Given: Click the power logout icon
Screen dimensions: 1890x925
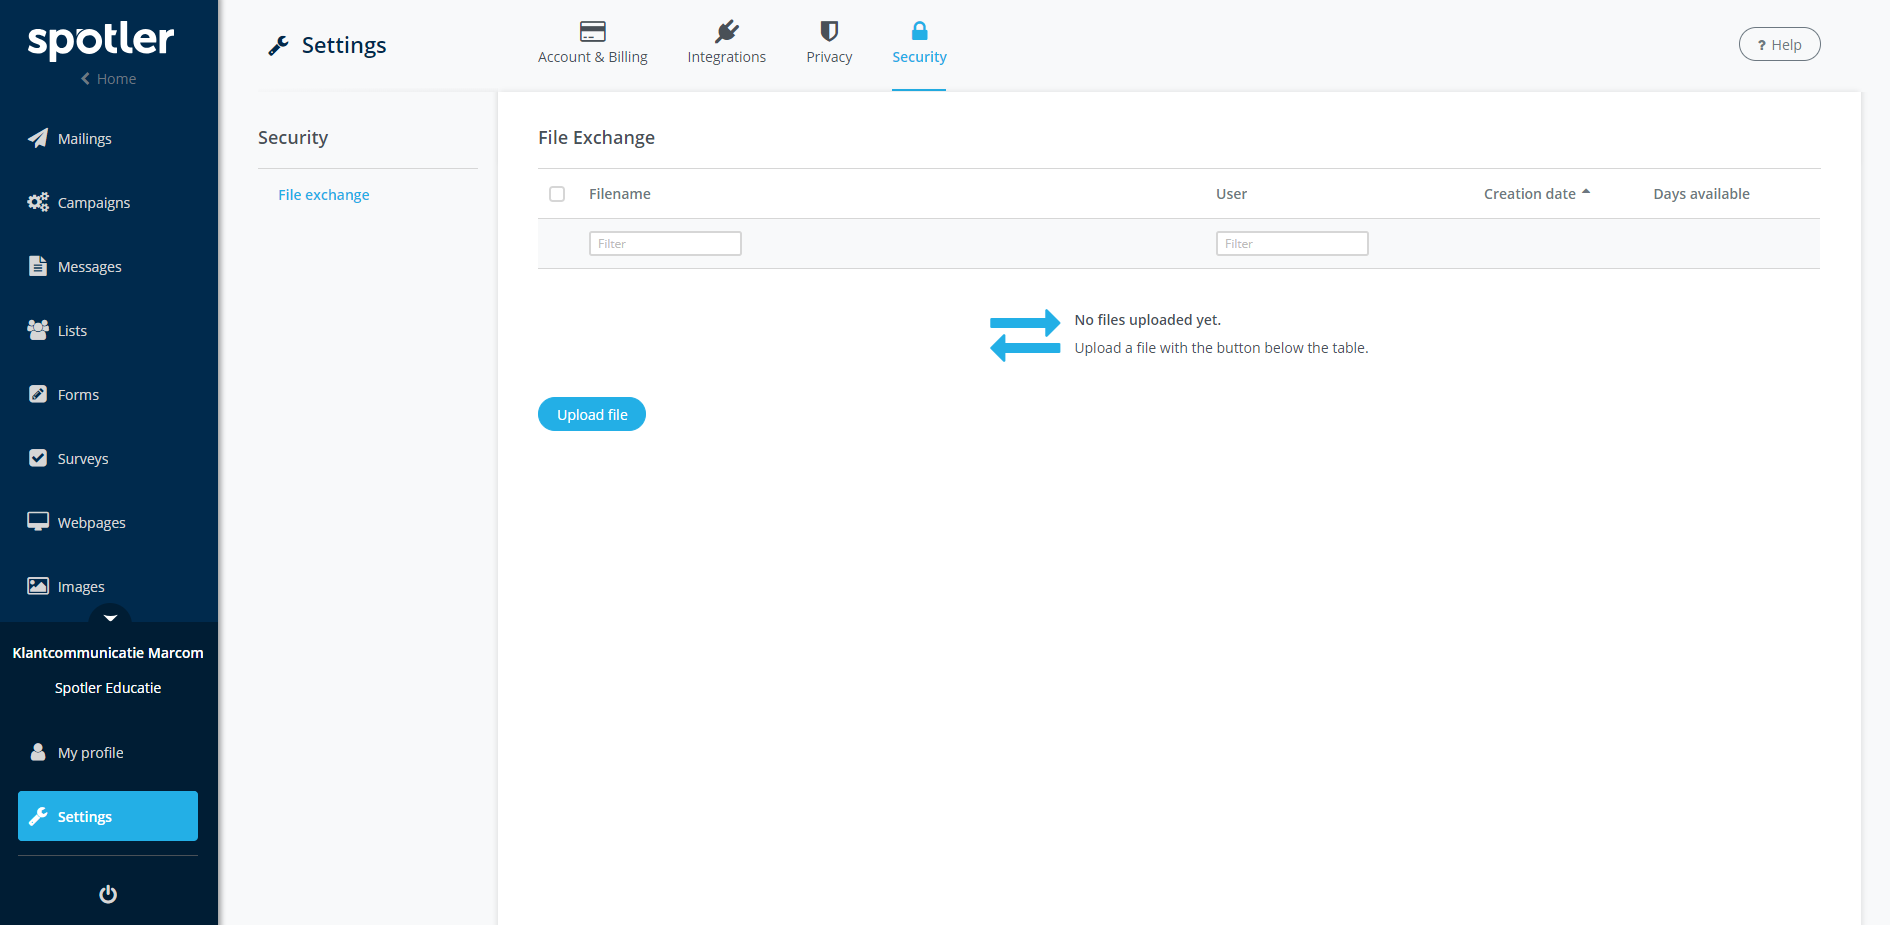Looking at the screenshot, I should coord(108,894).
